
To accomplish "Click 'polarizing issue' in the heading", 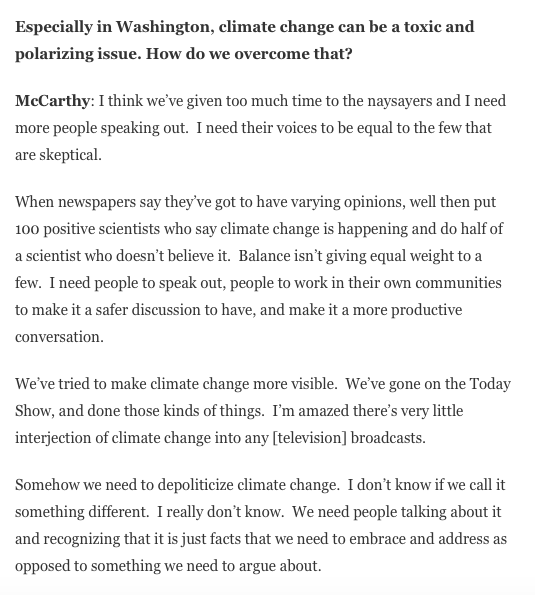I will tap(78, 54).
